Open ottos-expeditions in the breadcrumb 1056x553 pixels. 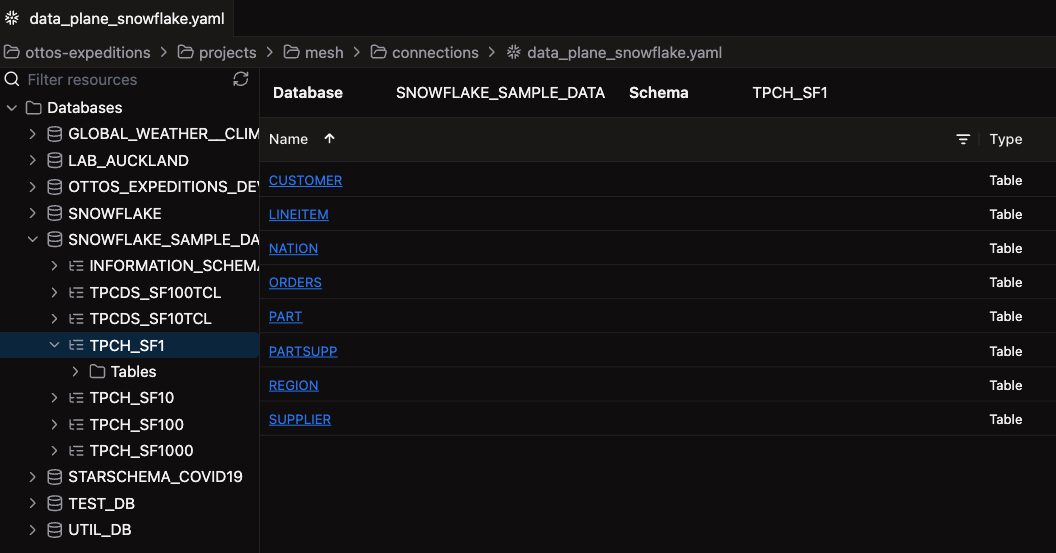(x=88, y=53)
